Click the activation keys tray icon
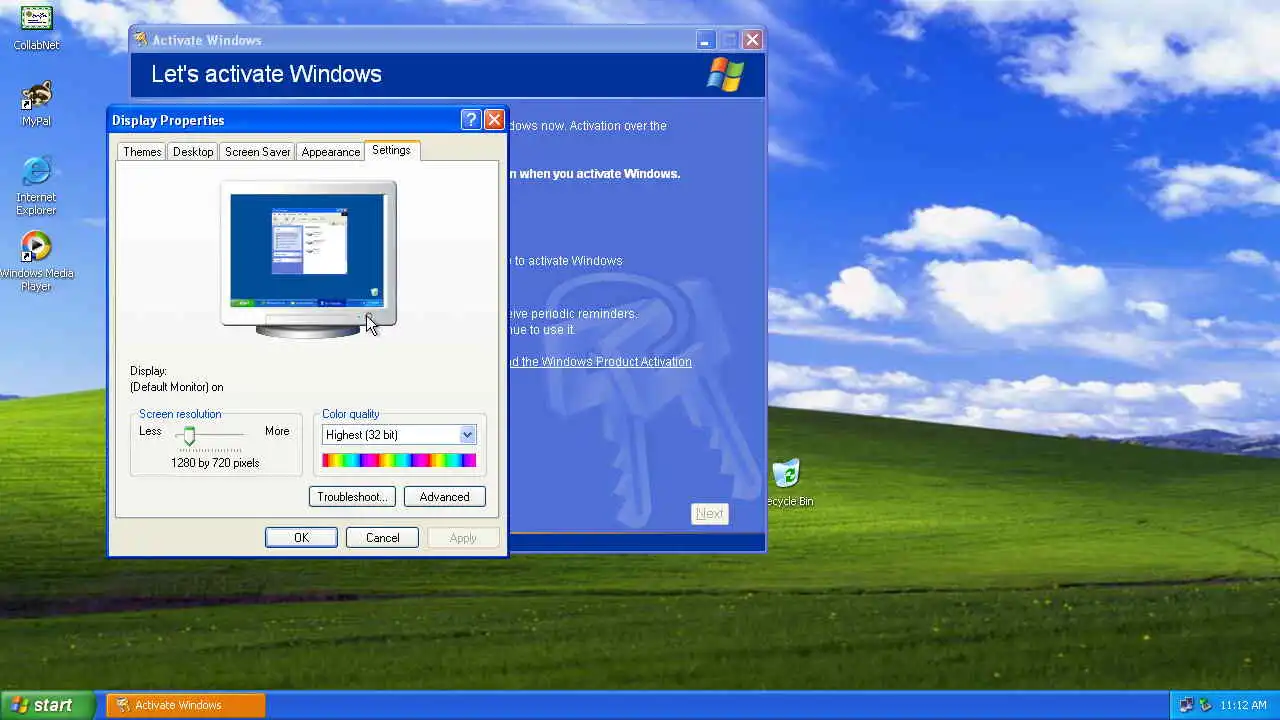The height and width of the screenshot is (720, 1280). (x=1204, y=705)
